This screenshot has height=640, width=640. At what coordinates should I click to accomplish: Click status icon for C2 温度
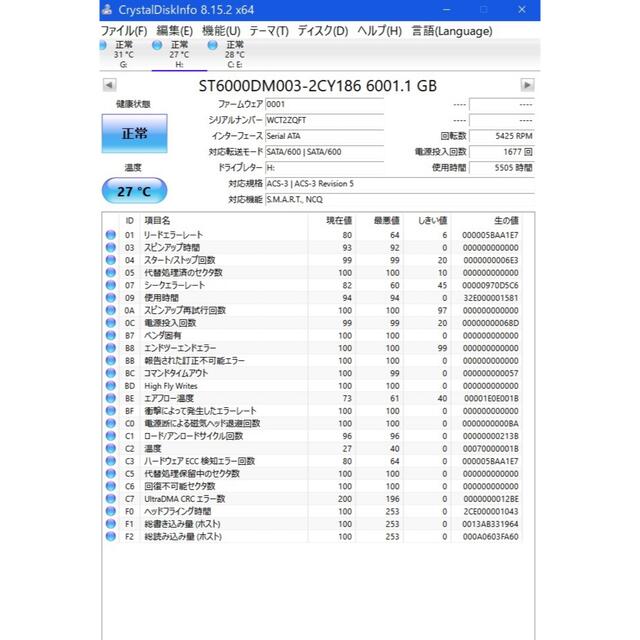click(111, 448)
